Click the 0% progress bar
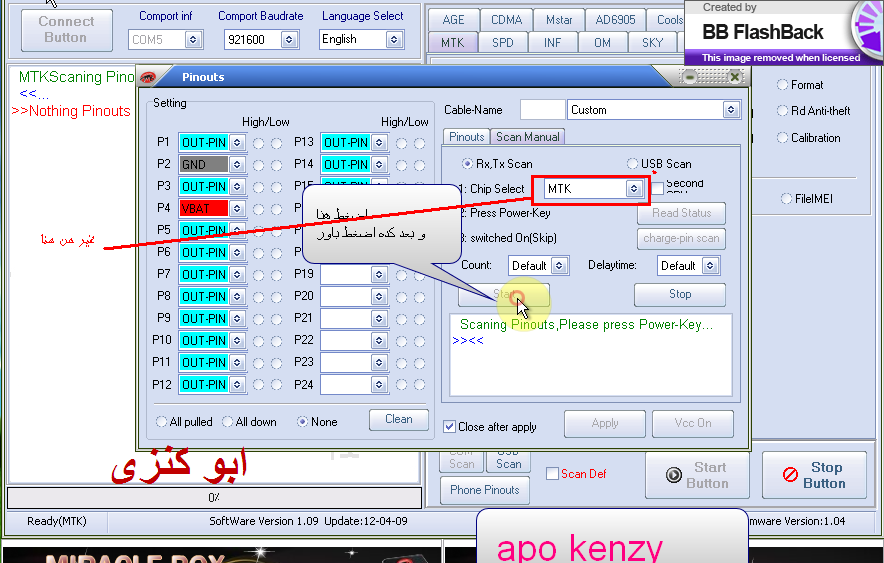 [214, 498]
